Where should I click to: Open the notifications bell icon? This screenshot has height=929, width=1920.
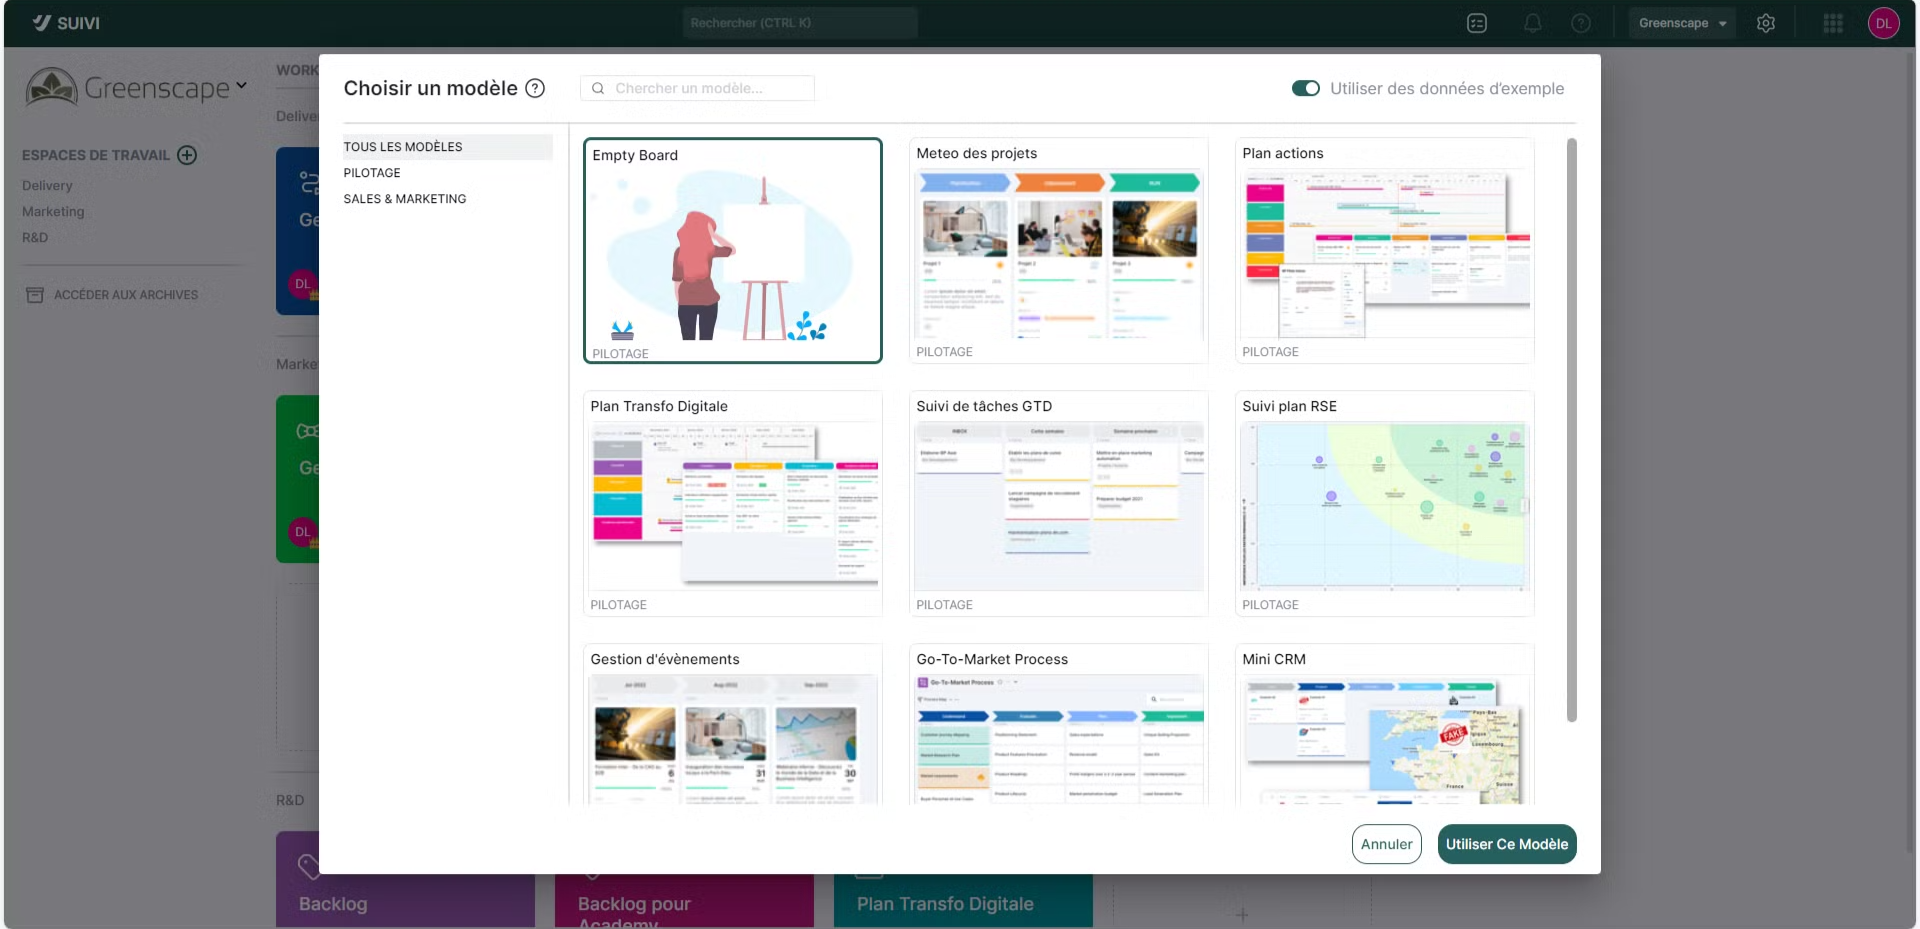point(1532,23)
